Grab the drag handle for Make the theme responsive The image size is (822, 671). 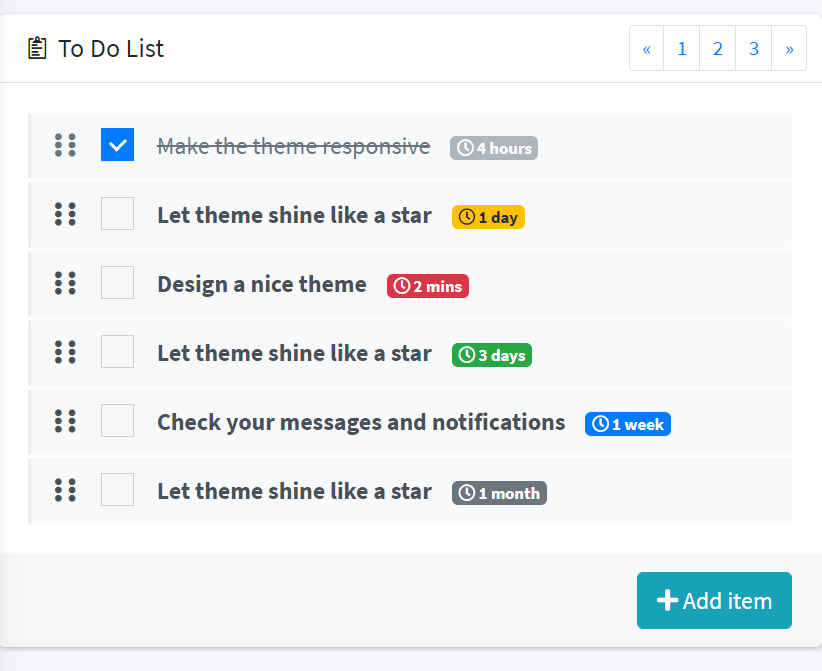pyautogui.click(x=66, y=145)
